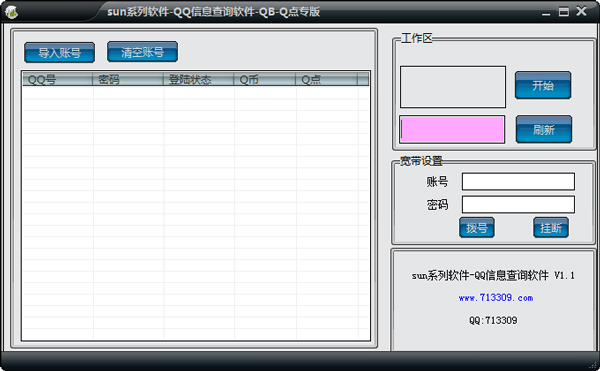
Task: Dial broadband with the 拨号 button
Action: (477, 228)
